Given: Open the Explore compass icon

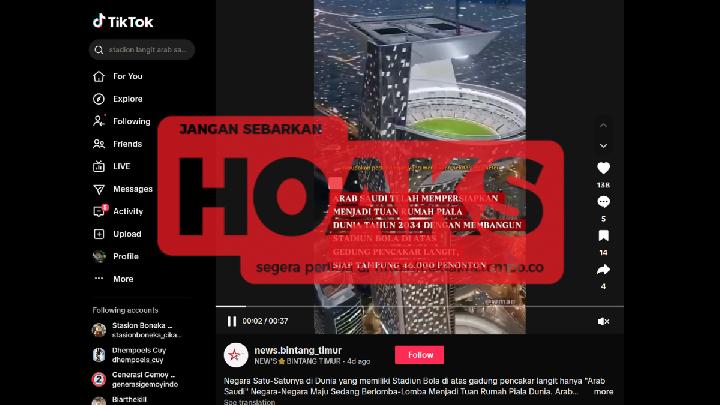Looking at the screenshot, I should point(99,99).
